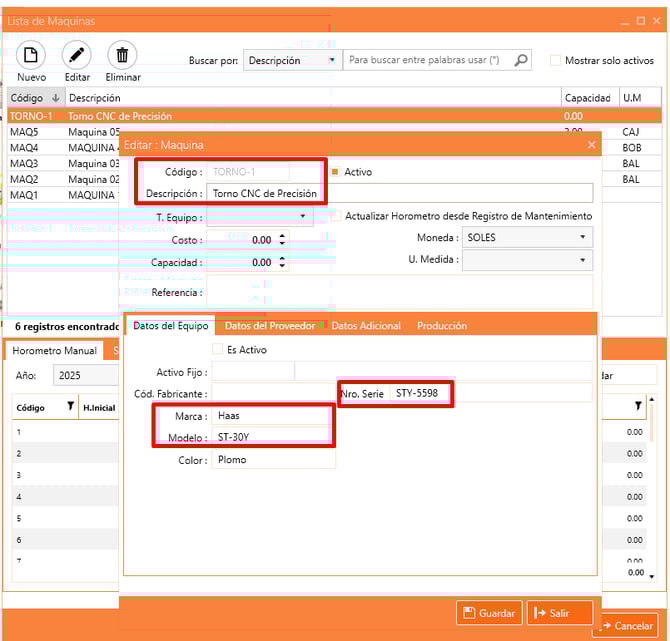670x641 pixels.
Task: Toggle Mostrar solo activos checkbox
Action: point(555,60)
